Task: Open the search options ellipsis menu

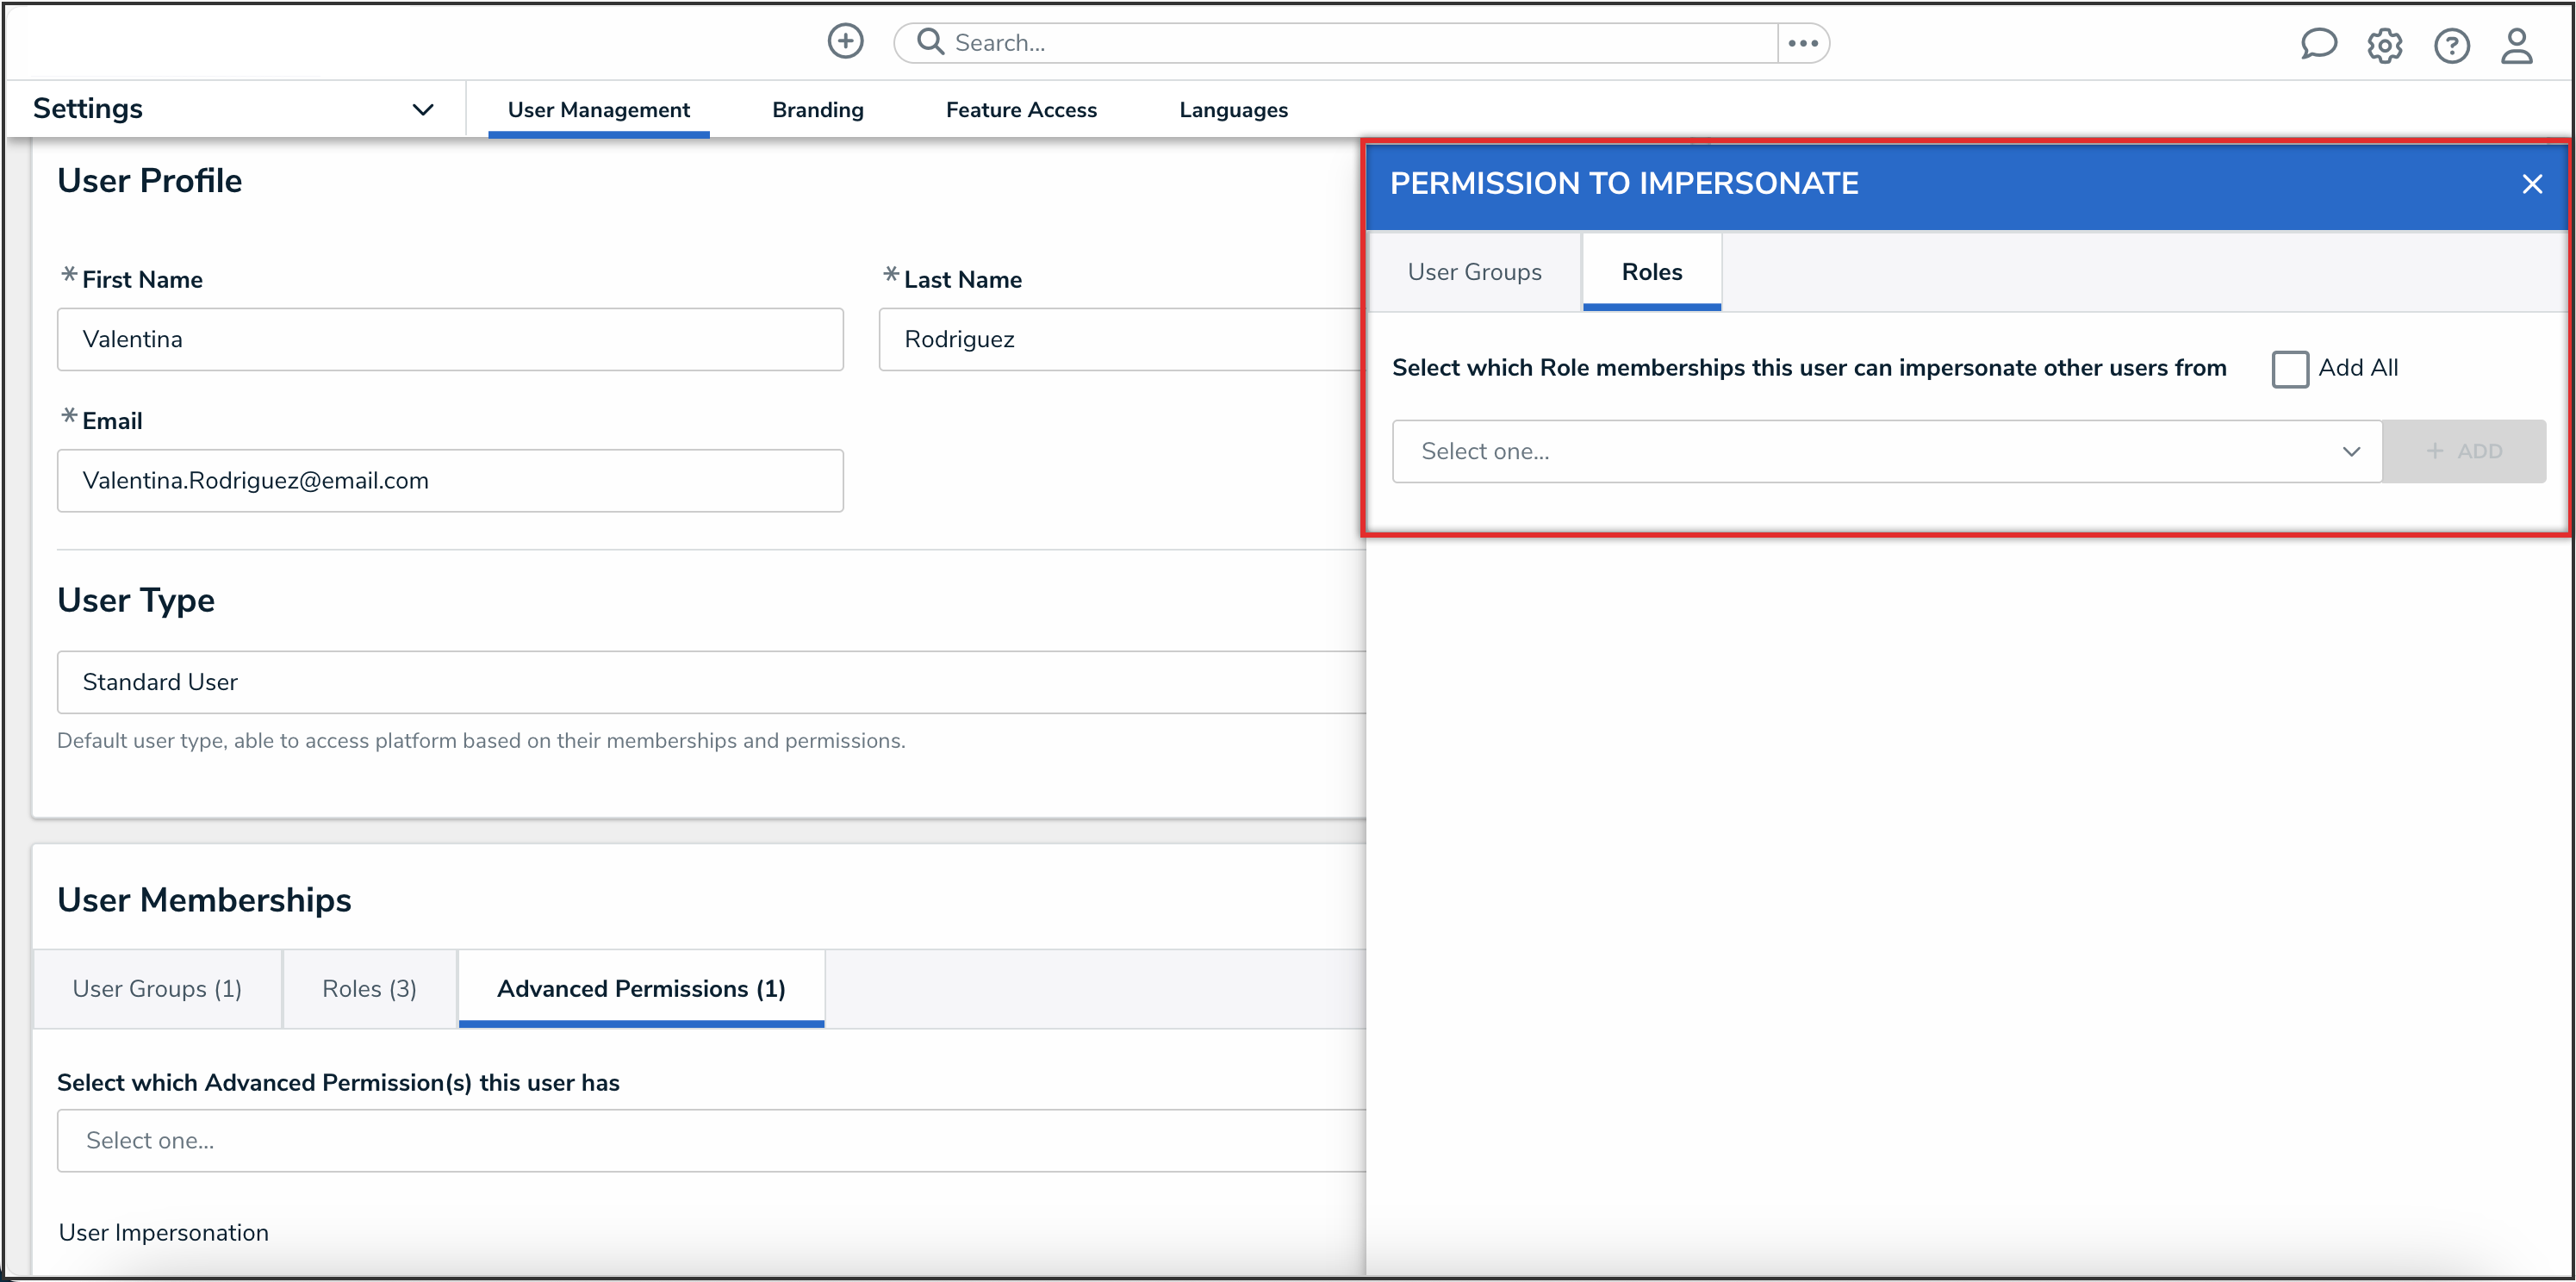Action: click(x=1802, y=43)
